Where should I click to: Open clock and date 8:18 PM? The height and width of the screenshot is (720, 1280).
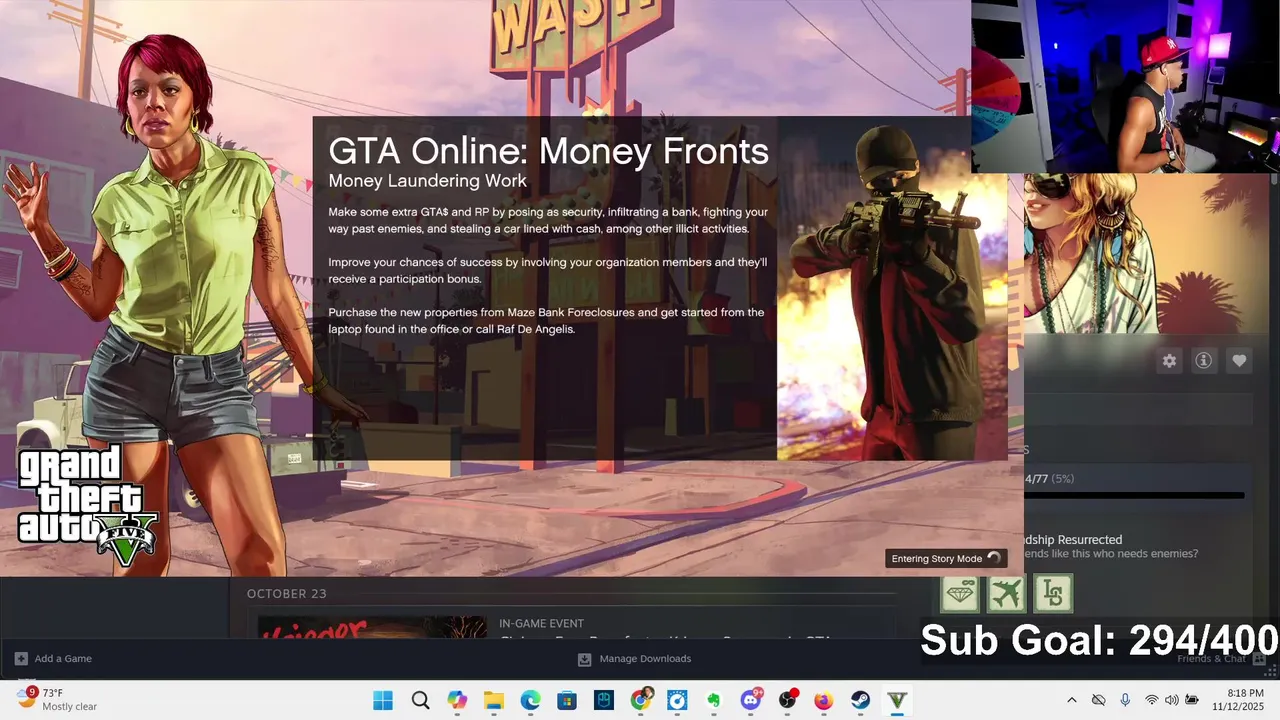click(1238, 700)
